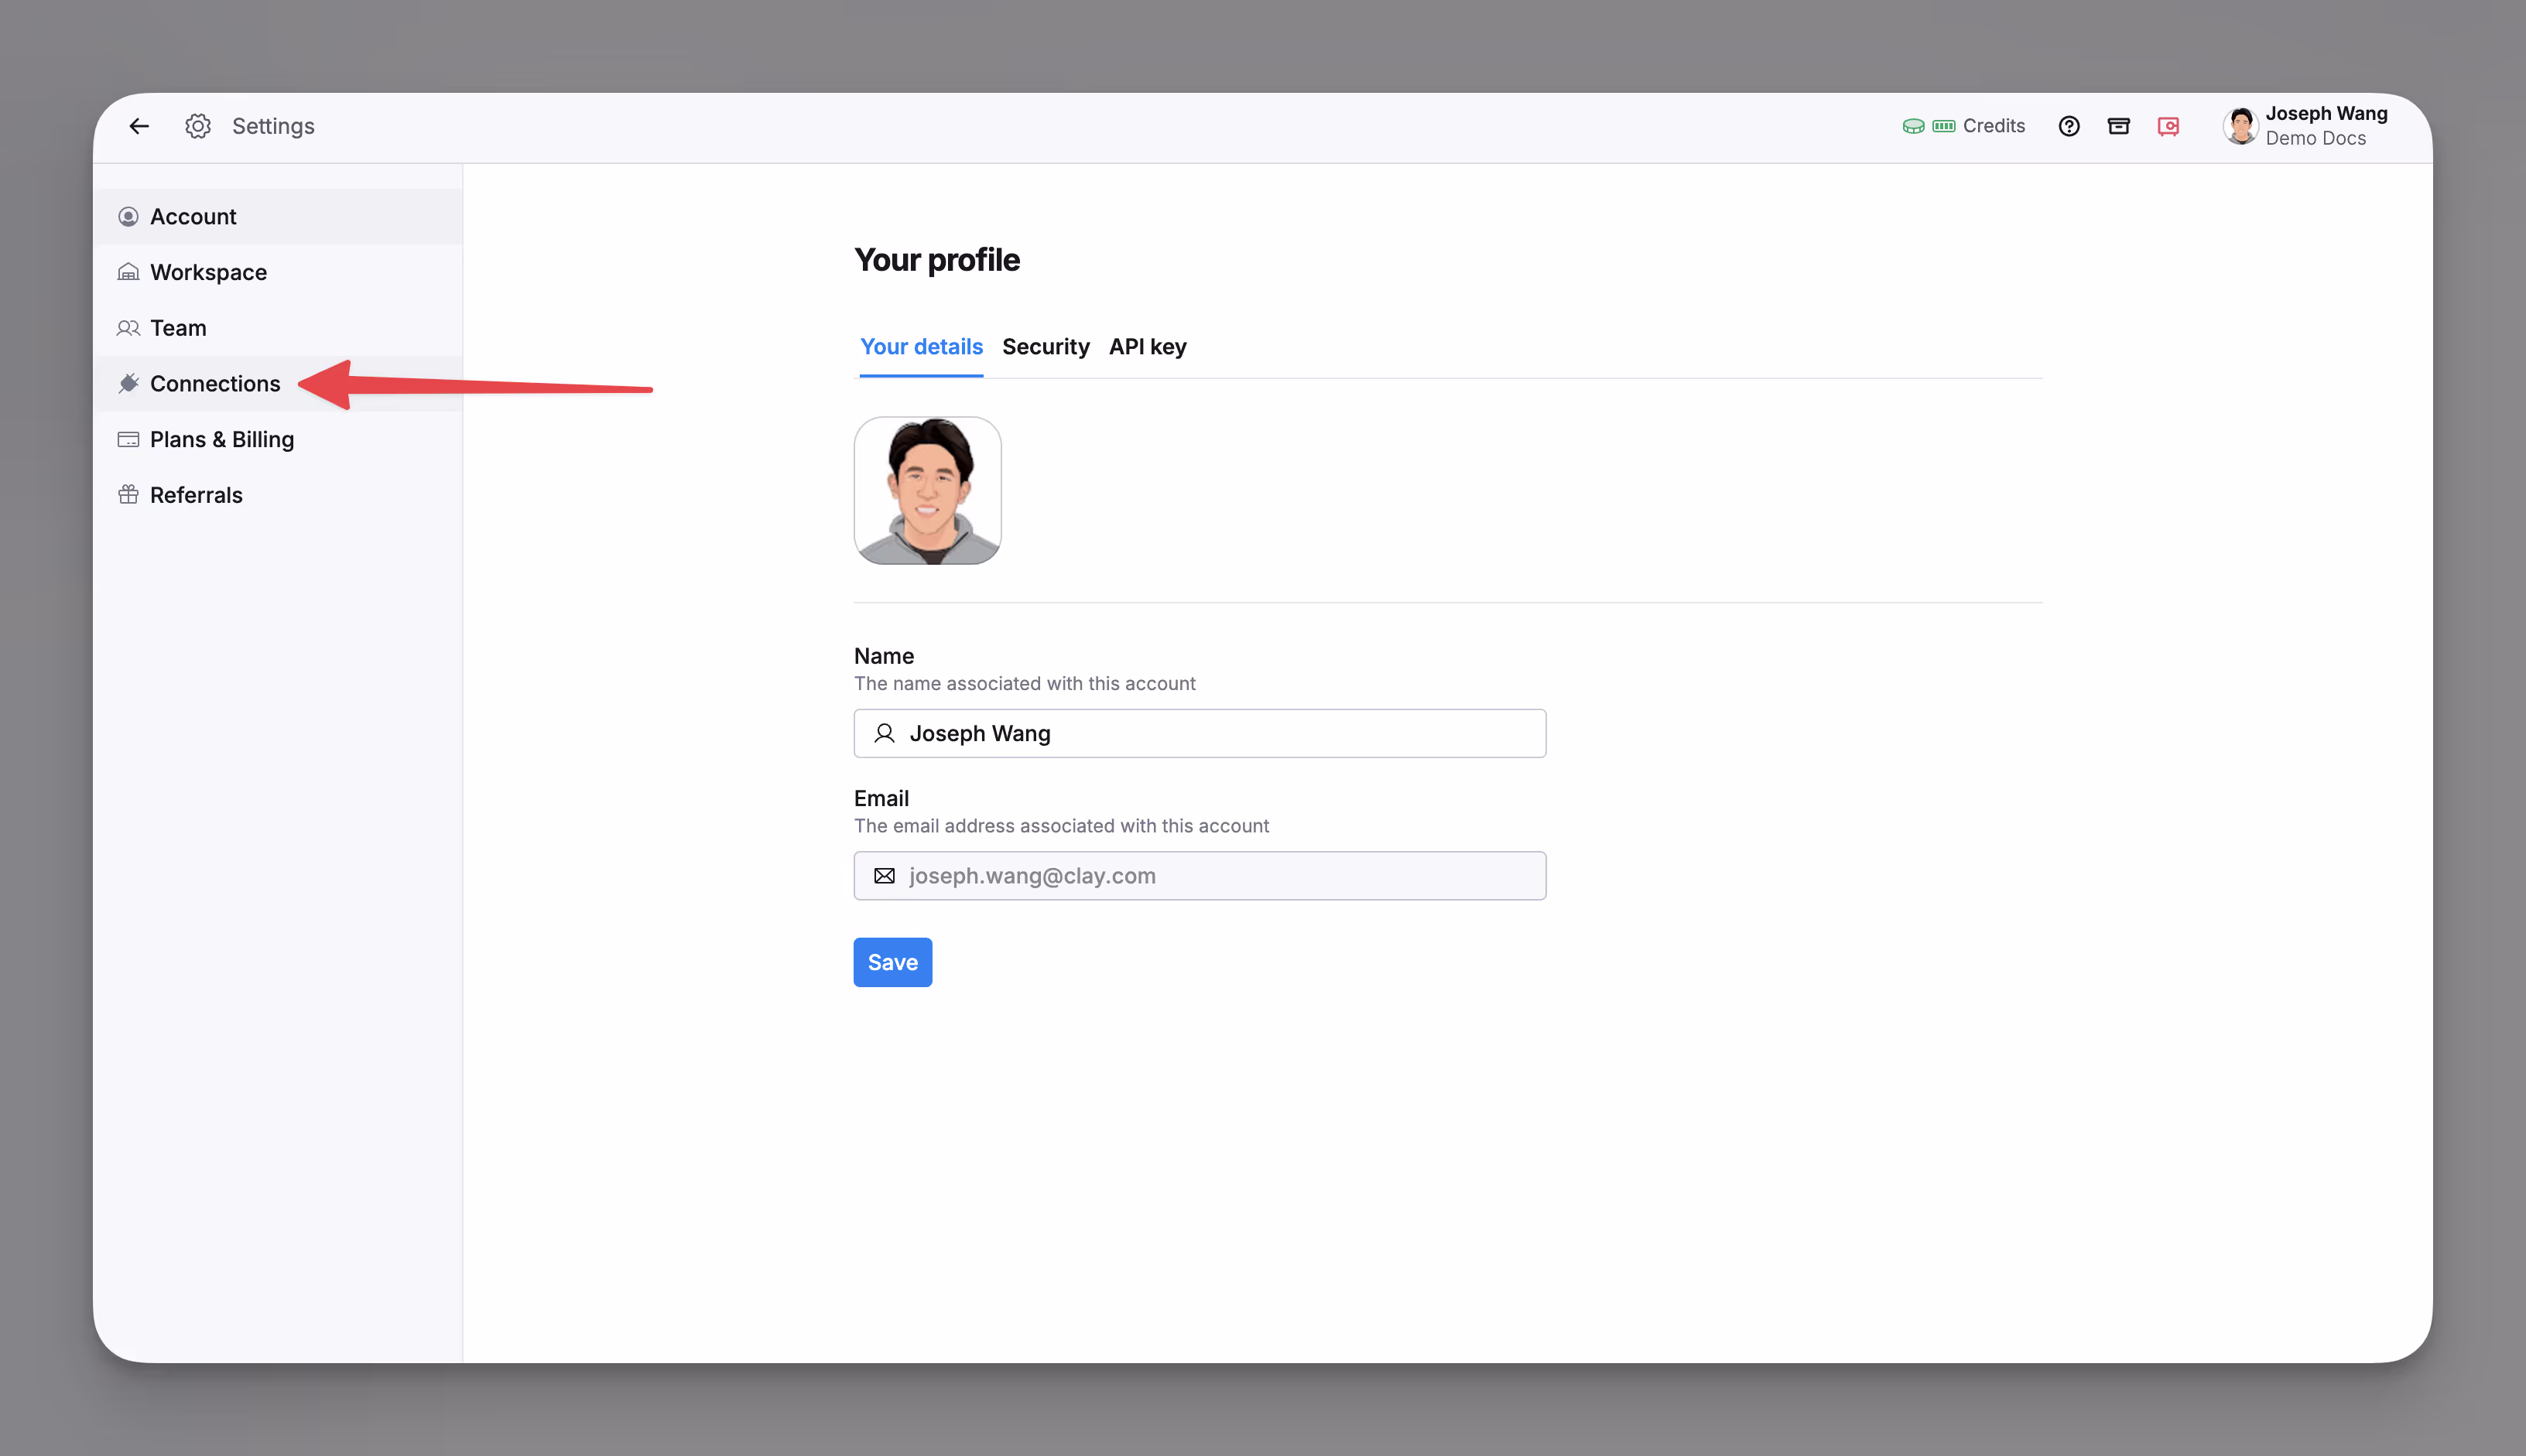Click Joseph Wang's small header avatar
The width and height of the screenshot is (2526, 1456).
click(x=2240, y=126)
